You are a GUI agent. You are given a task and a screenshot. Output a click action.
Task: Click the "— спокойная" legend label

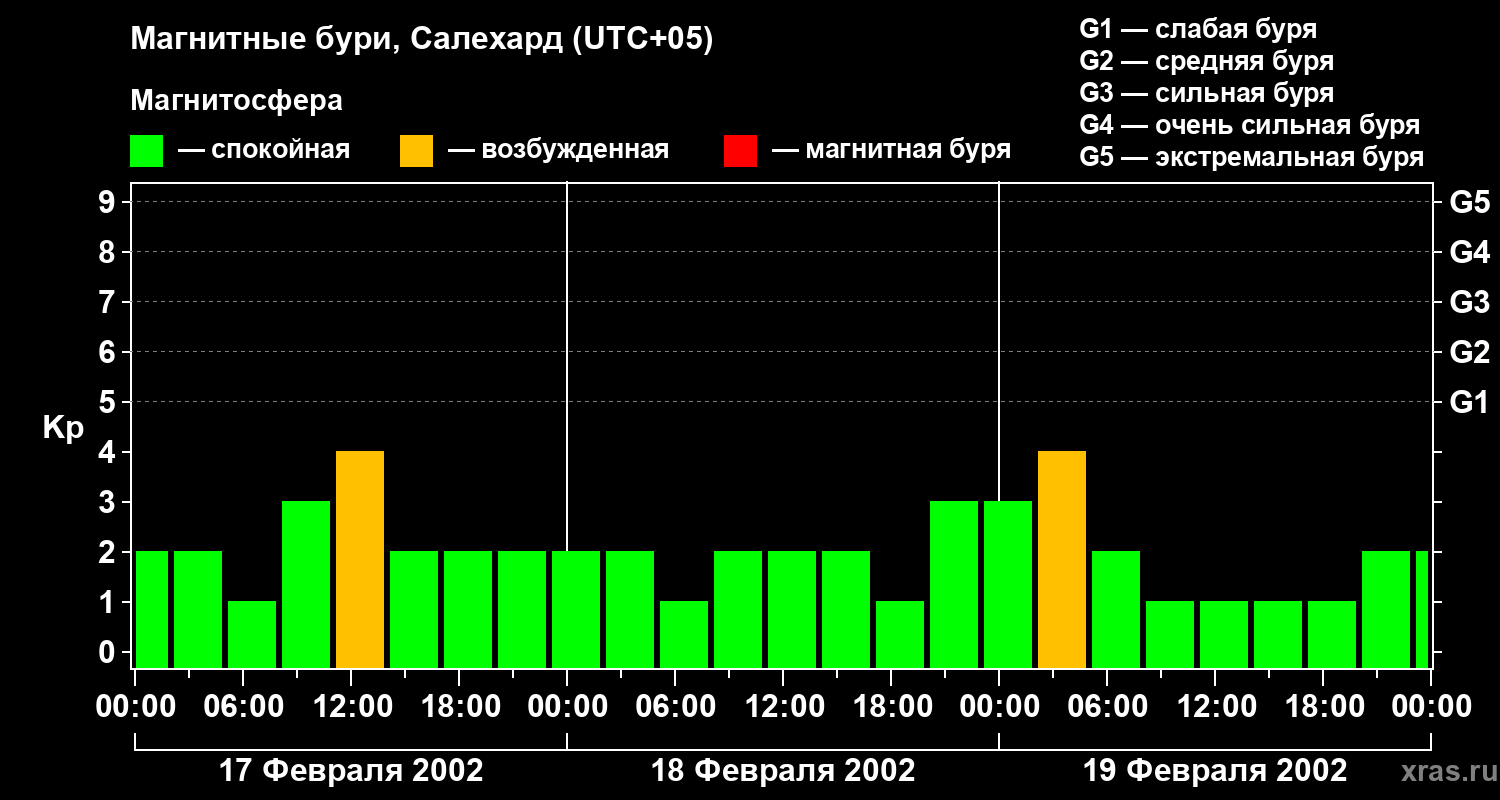tap(264, 150)
